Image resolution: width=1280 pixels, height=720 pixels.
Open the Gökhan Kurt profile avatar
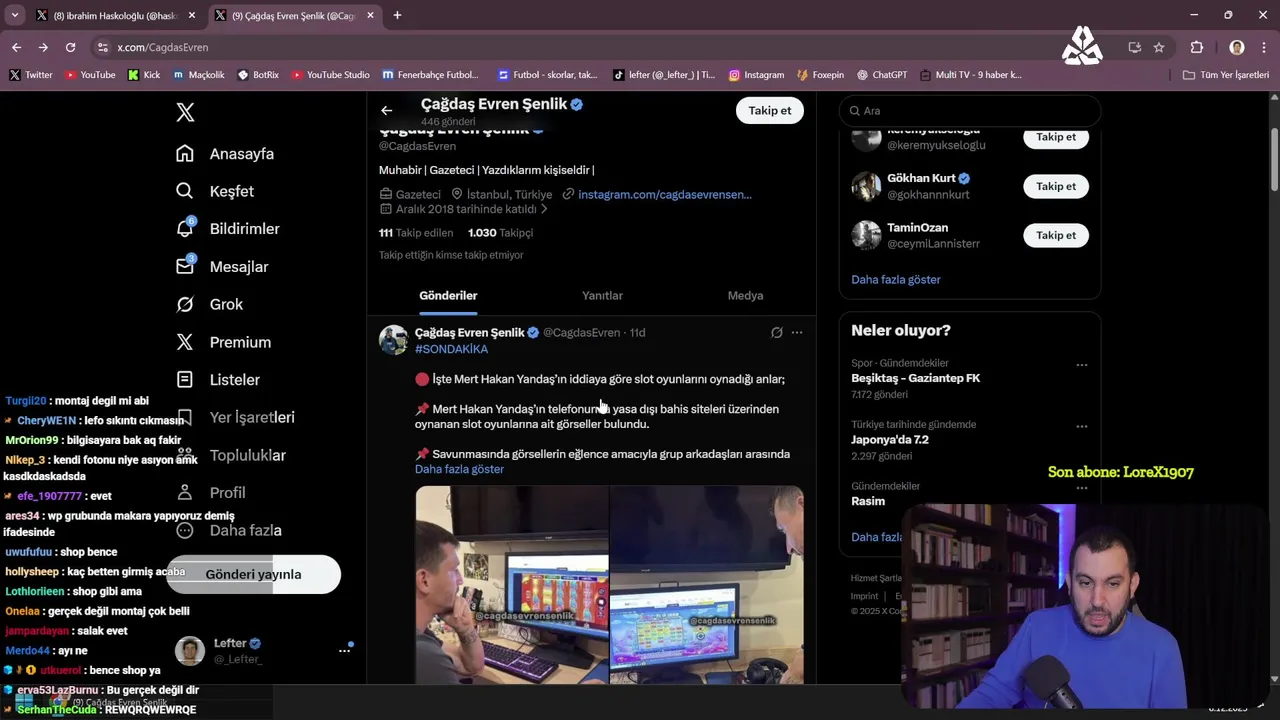866,186
